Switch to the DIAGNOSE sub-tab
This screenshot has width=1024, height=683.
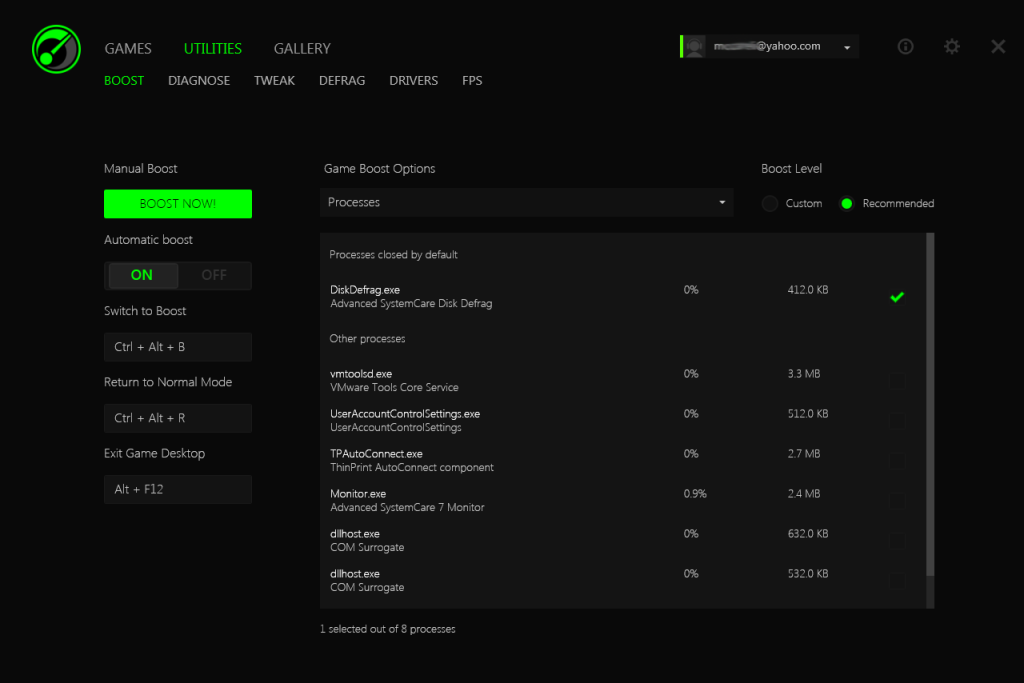pyautogui.click(x=199, y=80)
